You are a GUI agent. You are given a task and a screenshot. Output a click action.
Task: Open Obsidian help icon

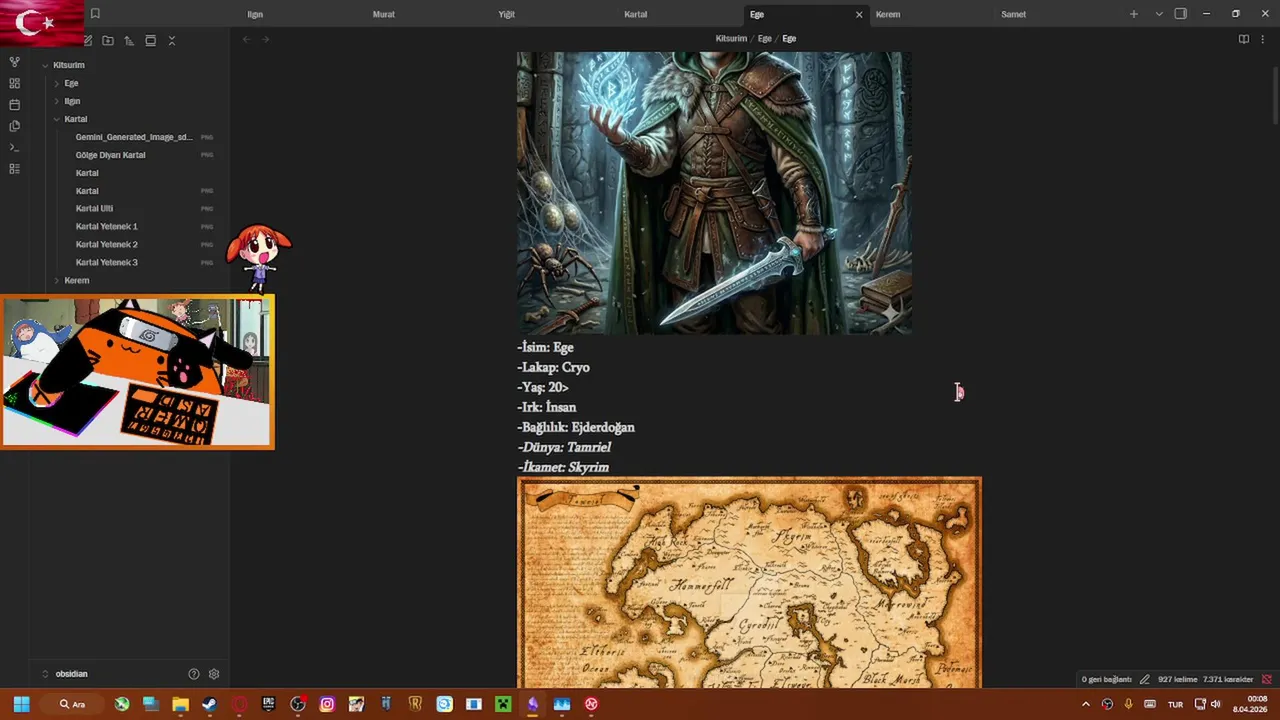point(194,674)
